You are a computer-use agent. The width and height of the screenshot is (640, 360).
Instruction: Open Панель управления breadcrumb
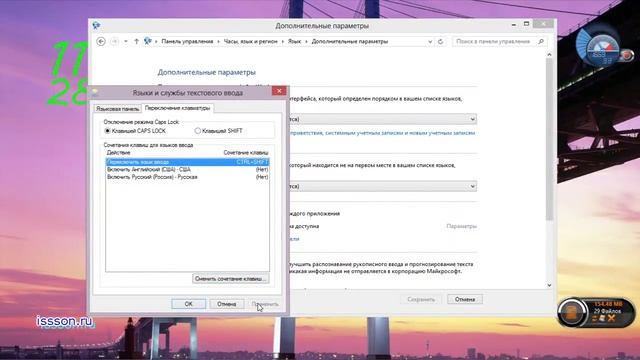point(187,41)
